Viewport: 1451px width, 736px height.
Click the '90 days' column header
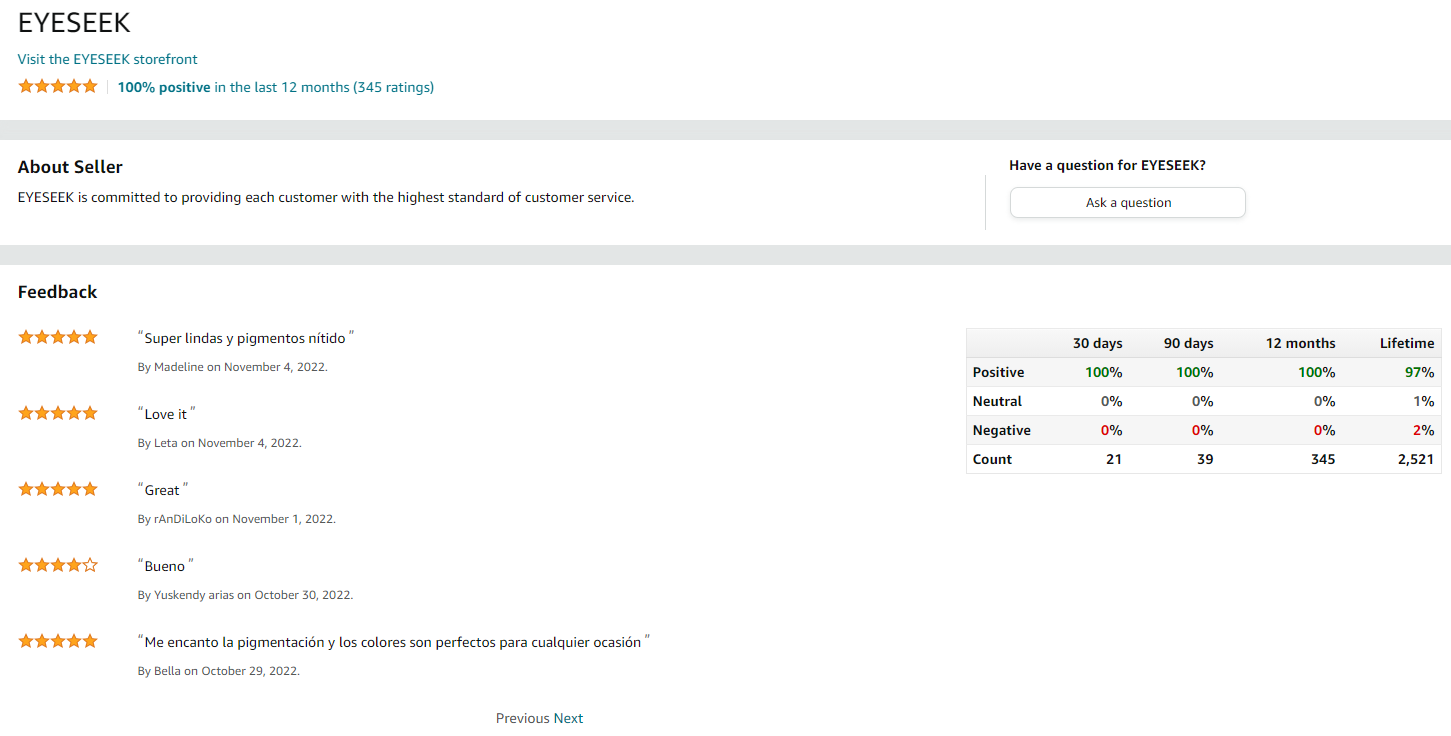[1189, 343]
